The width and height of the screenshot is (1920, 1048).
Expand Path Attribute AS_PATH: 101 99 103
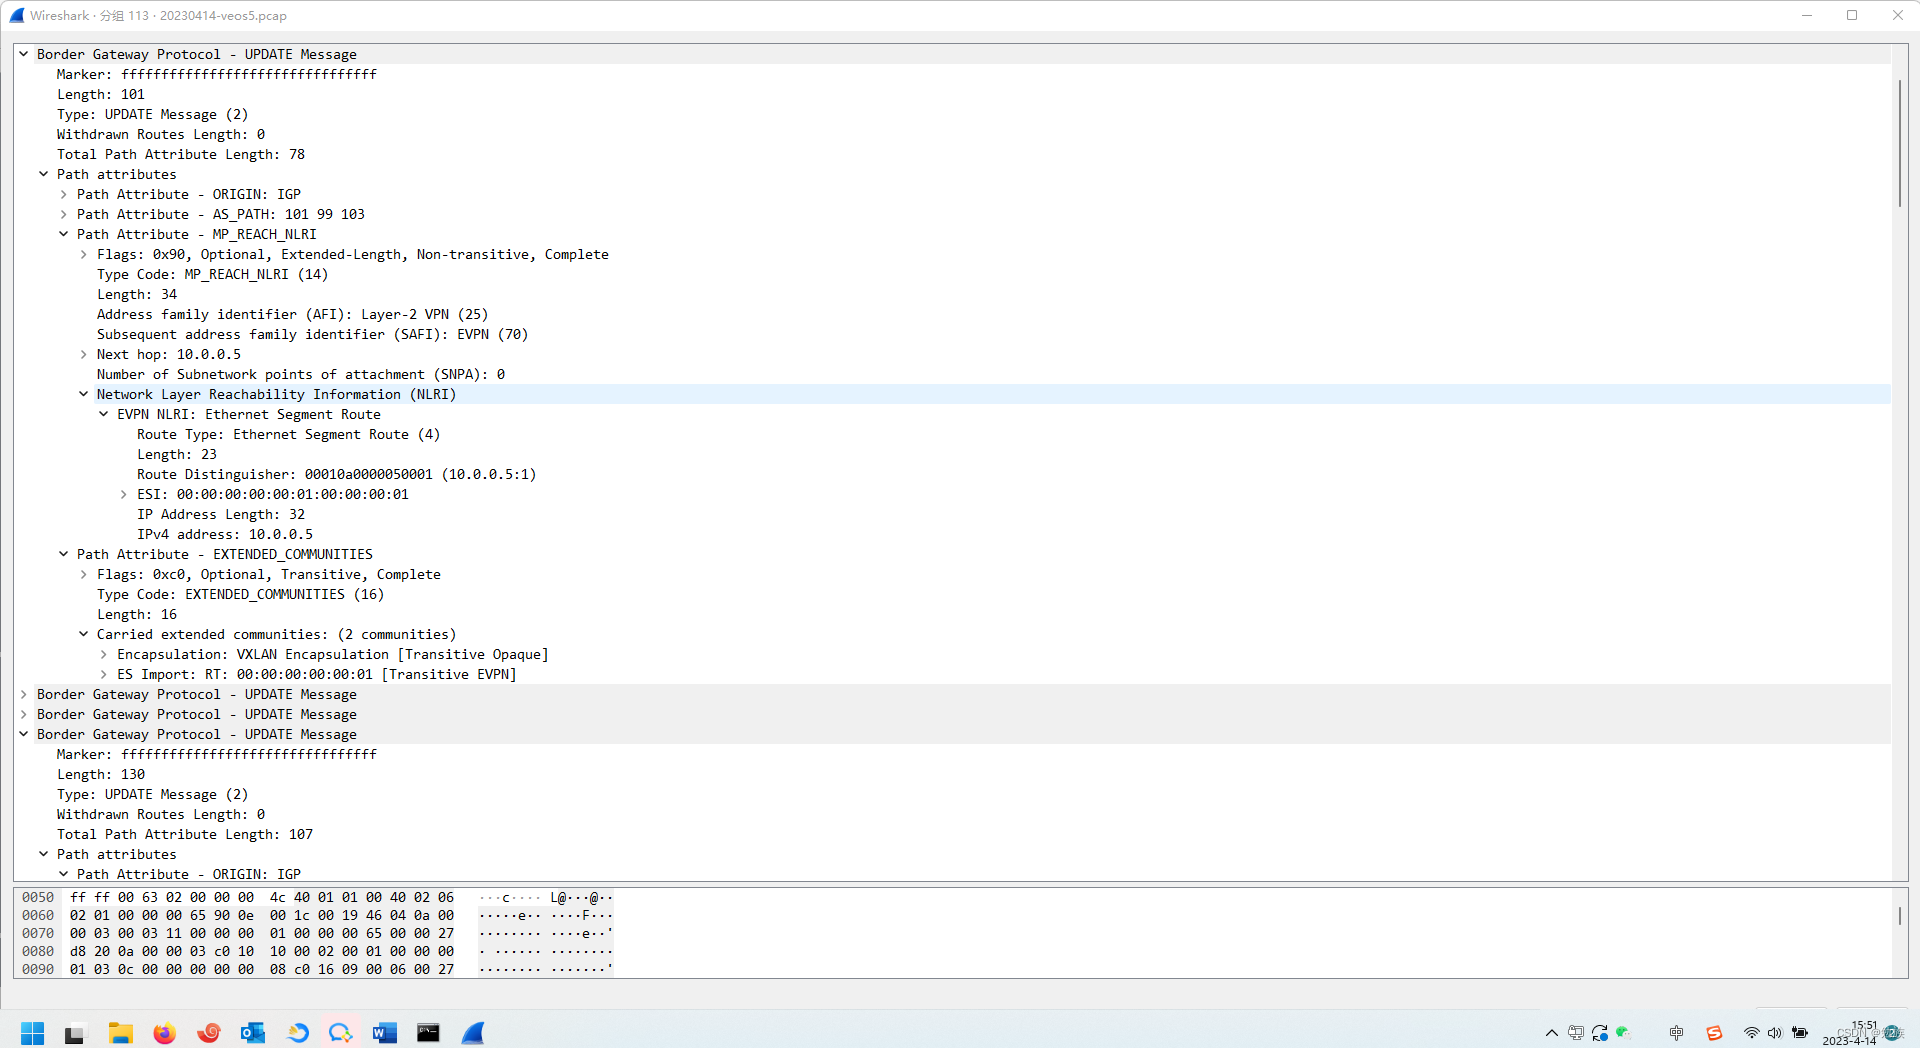point(64,214)
